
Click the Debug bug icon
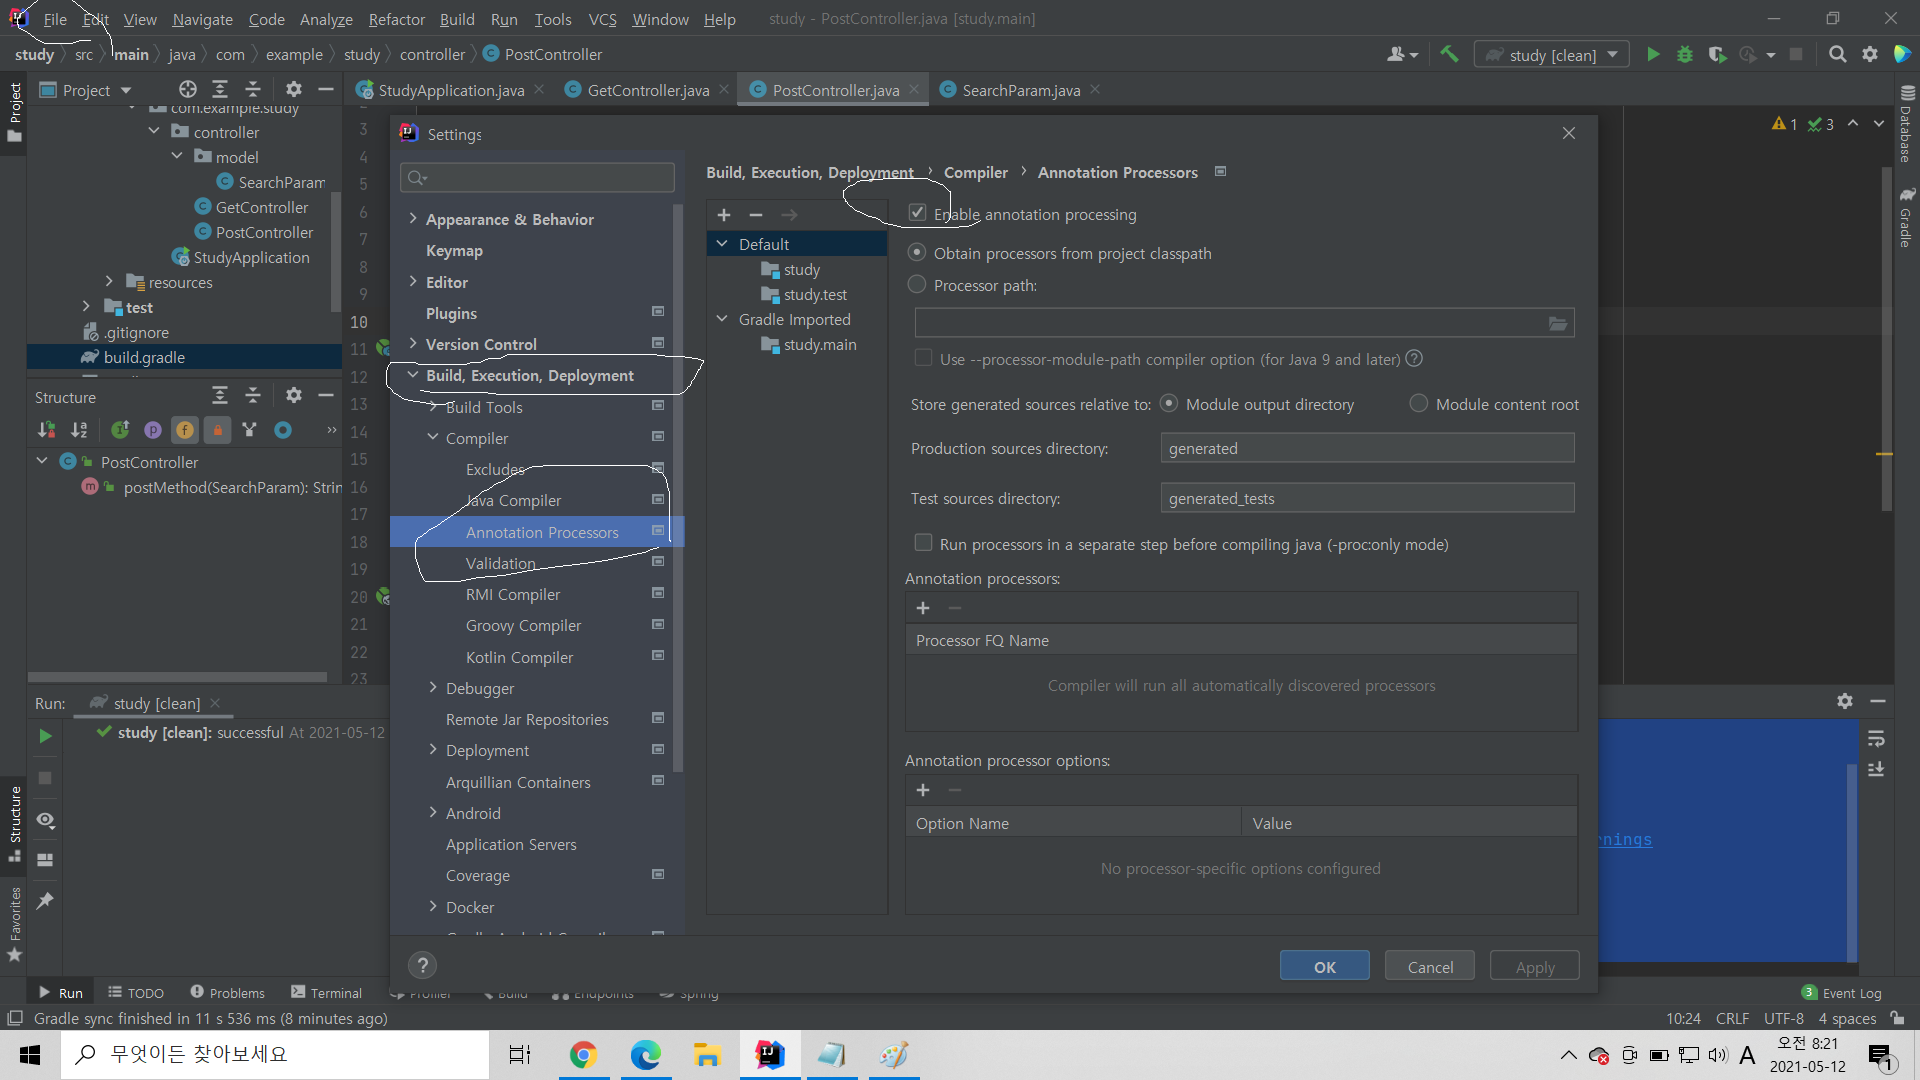1685,55
